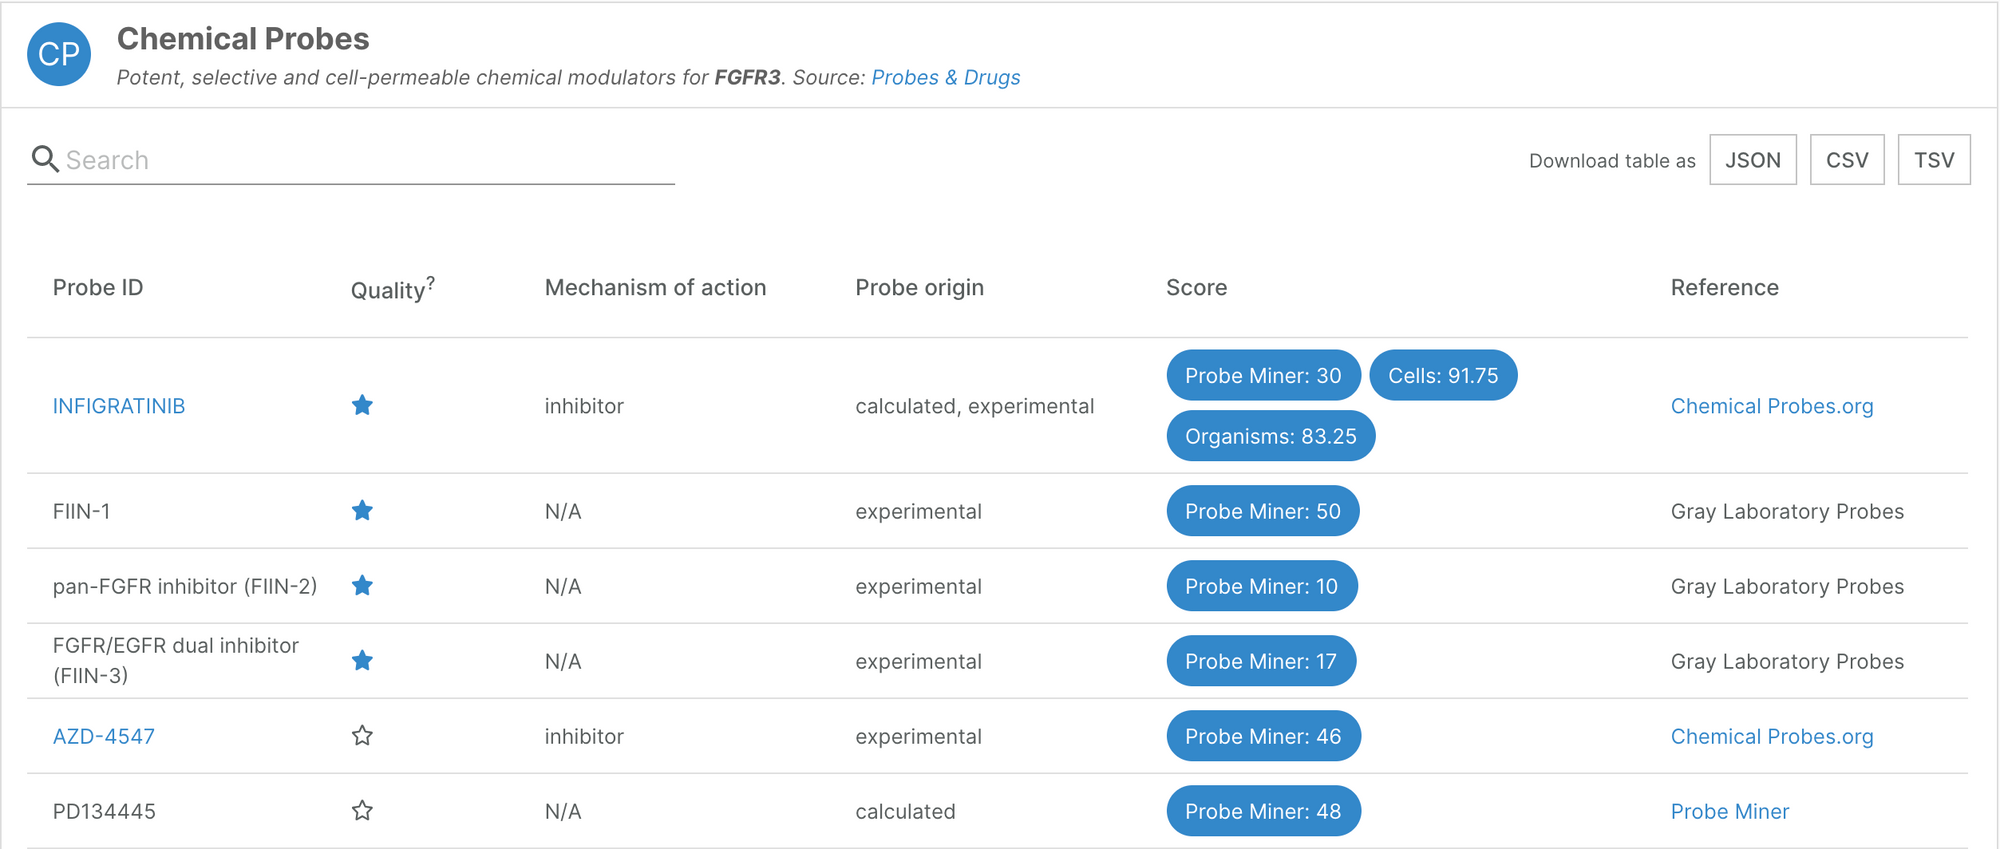This screenshot has height=849, width=2000.
Task: Click the search magnifier icon
Action: [44, 159]
